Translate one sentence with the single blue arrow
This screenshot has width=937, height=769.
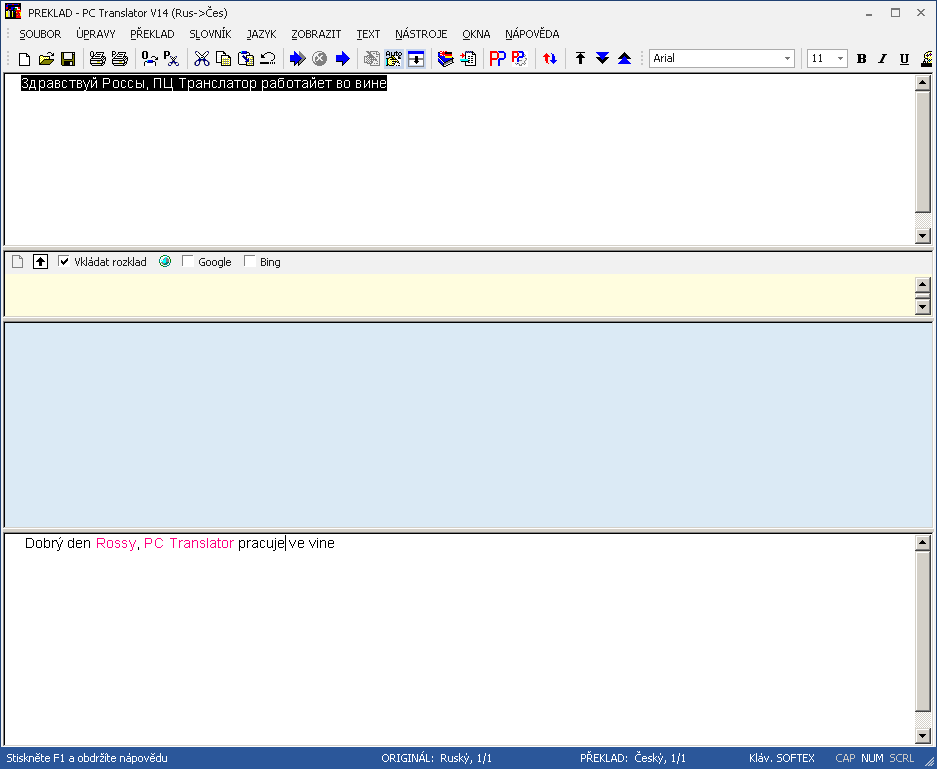click(x=342, y=59)
